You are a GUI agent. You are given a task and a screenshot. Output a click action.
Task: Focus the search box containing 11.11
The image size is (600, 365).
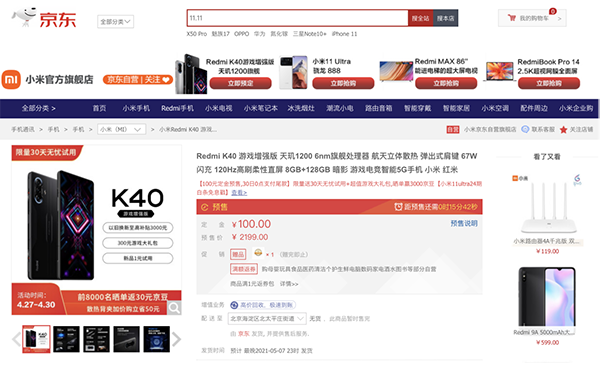pyautogui.click(x=298, y=18)
